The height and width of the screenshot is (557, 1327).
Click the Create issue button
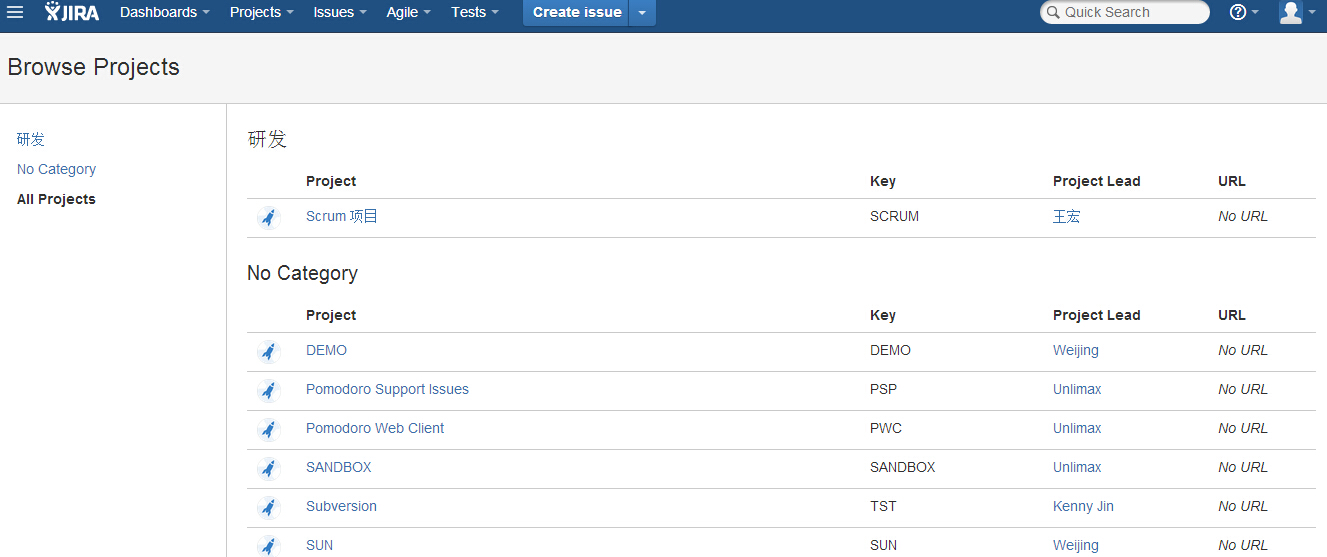pyautogui.click(x=576, y=12)
